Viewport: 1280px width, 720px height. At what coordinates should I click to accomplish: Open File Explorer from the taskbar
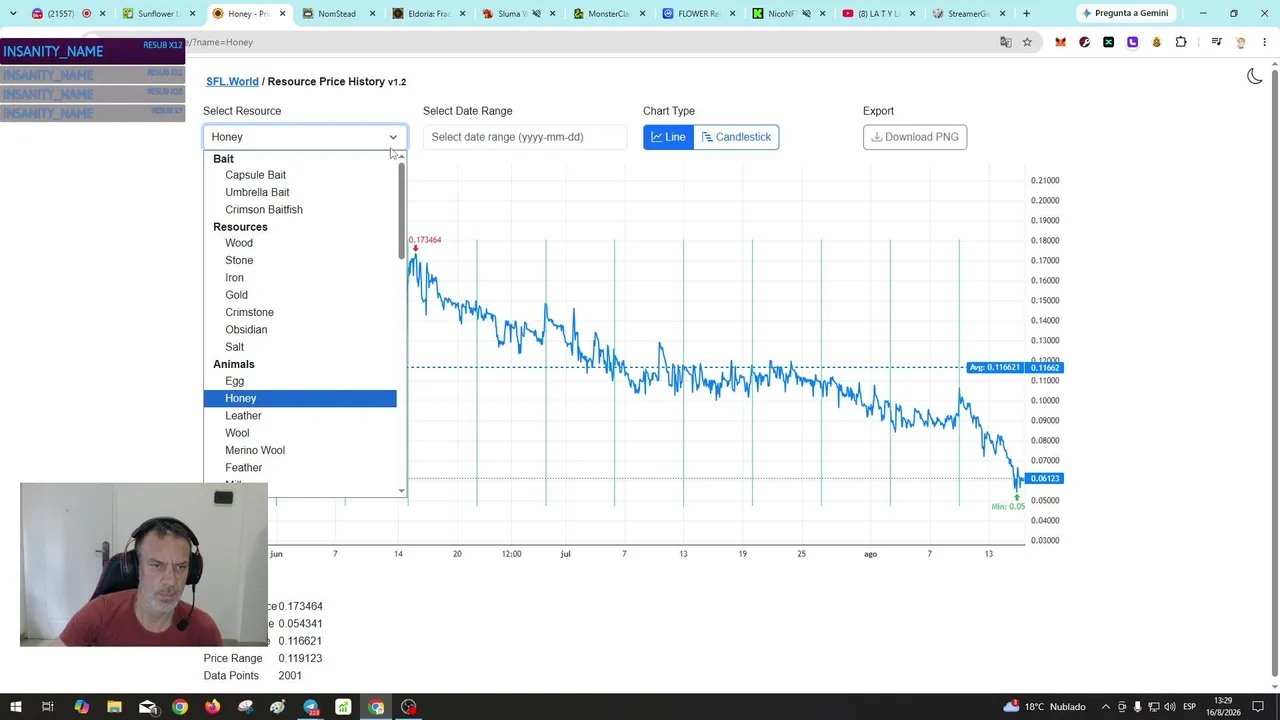click(x=114, y=707)
